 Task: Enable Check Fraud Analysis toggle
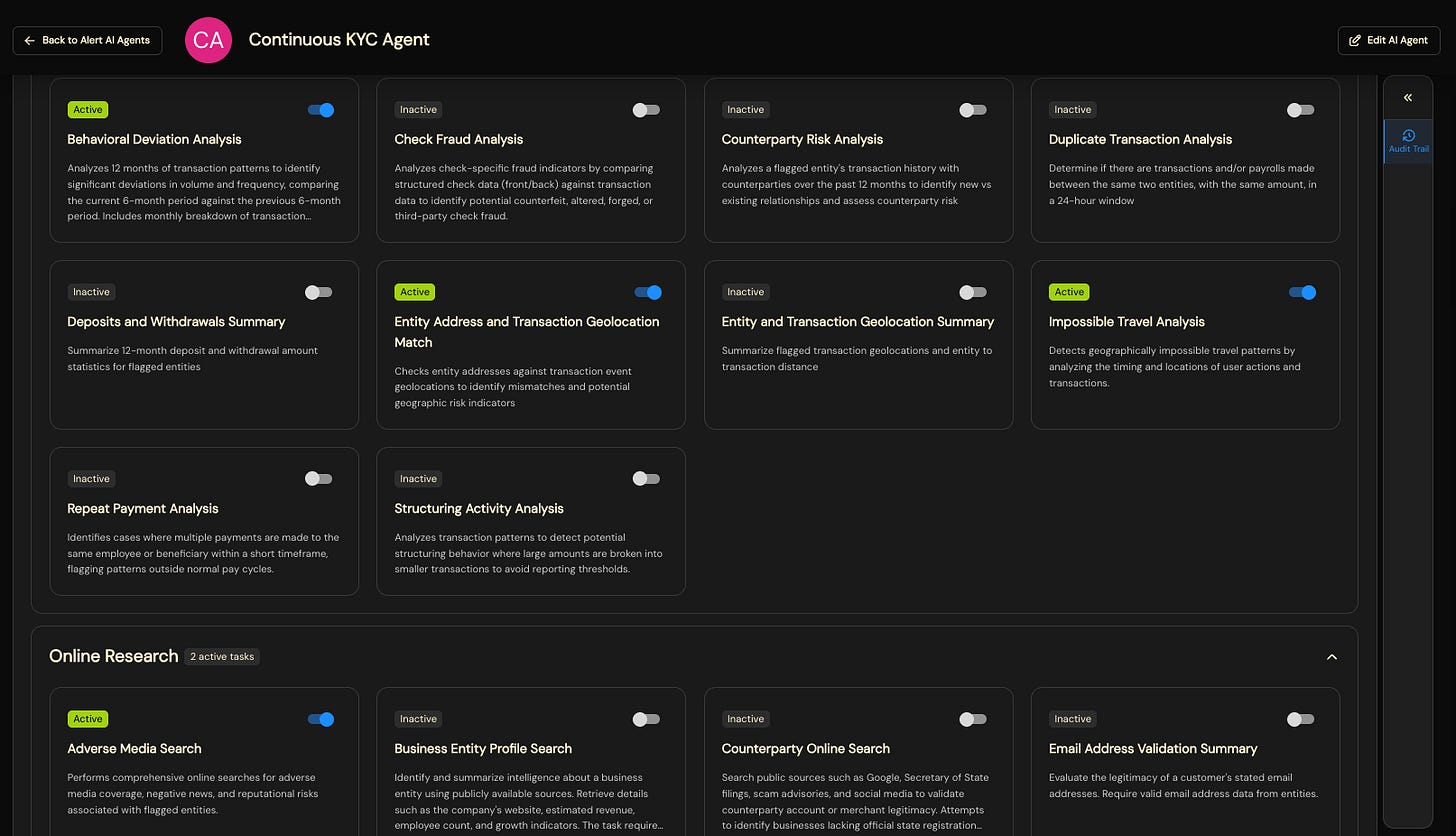coord(647,110)
